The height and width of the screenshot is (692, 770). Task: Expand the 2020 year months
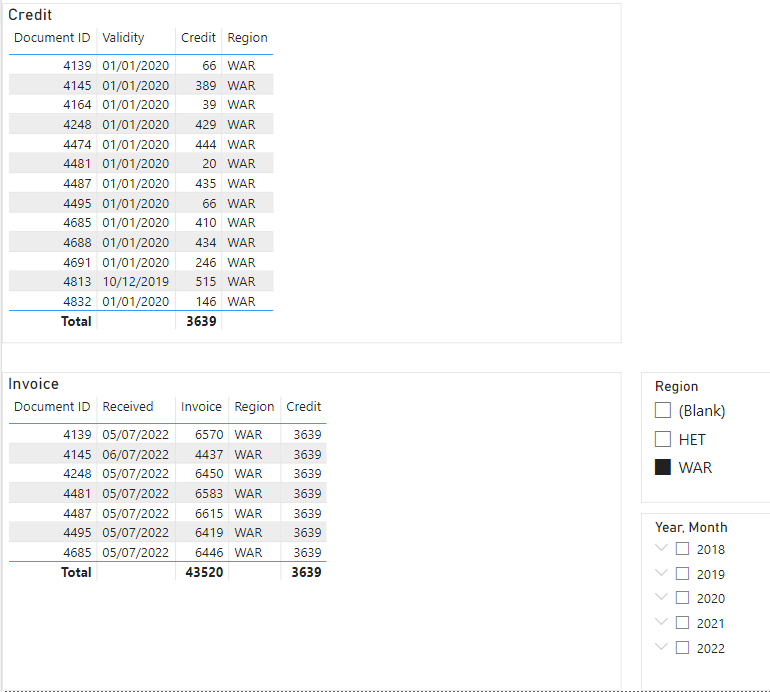point(661,597)
